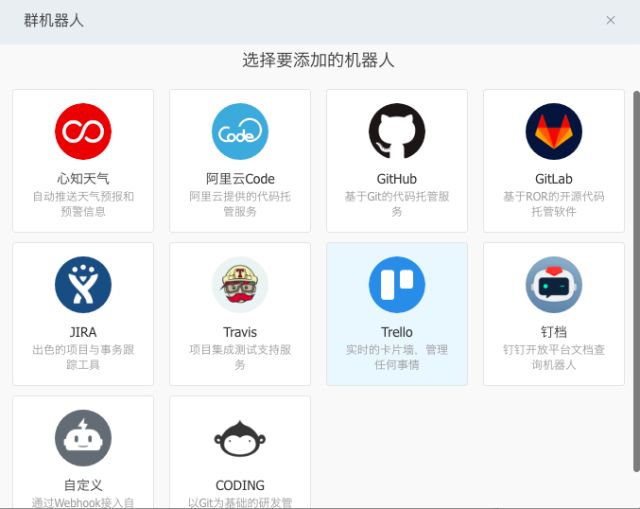Click the GitLab title label

[554, 179]
